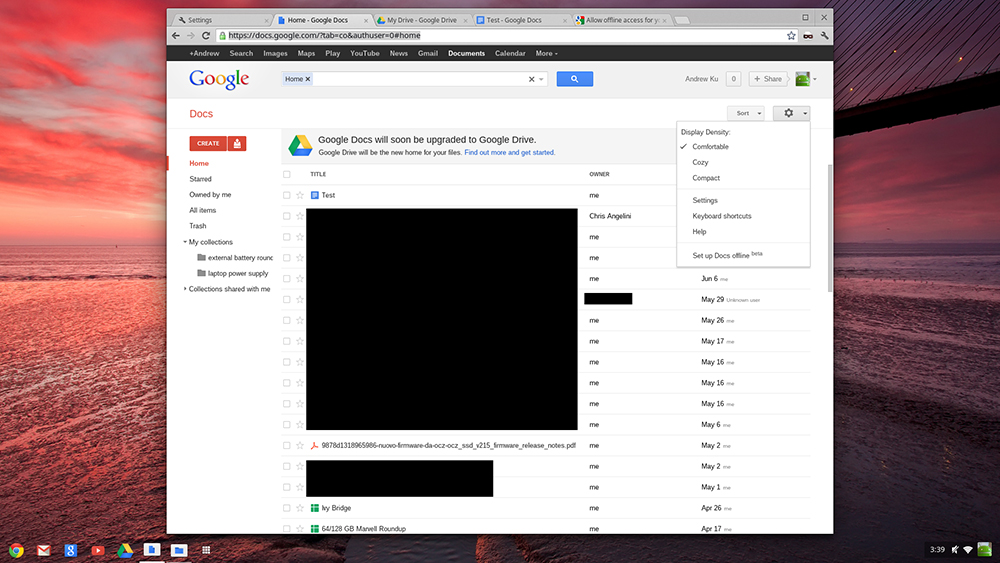Screen dimensions: 1000x563
Task: Click the Google logo
Action: point(219,79)
